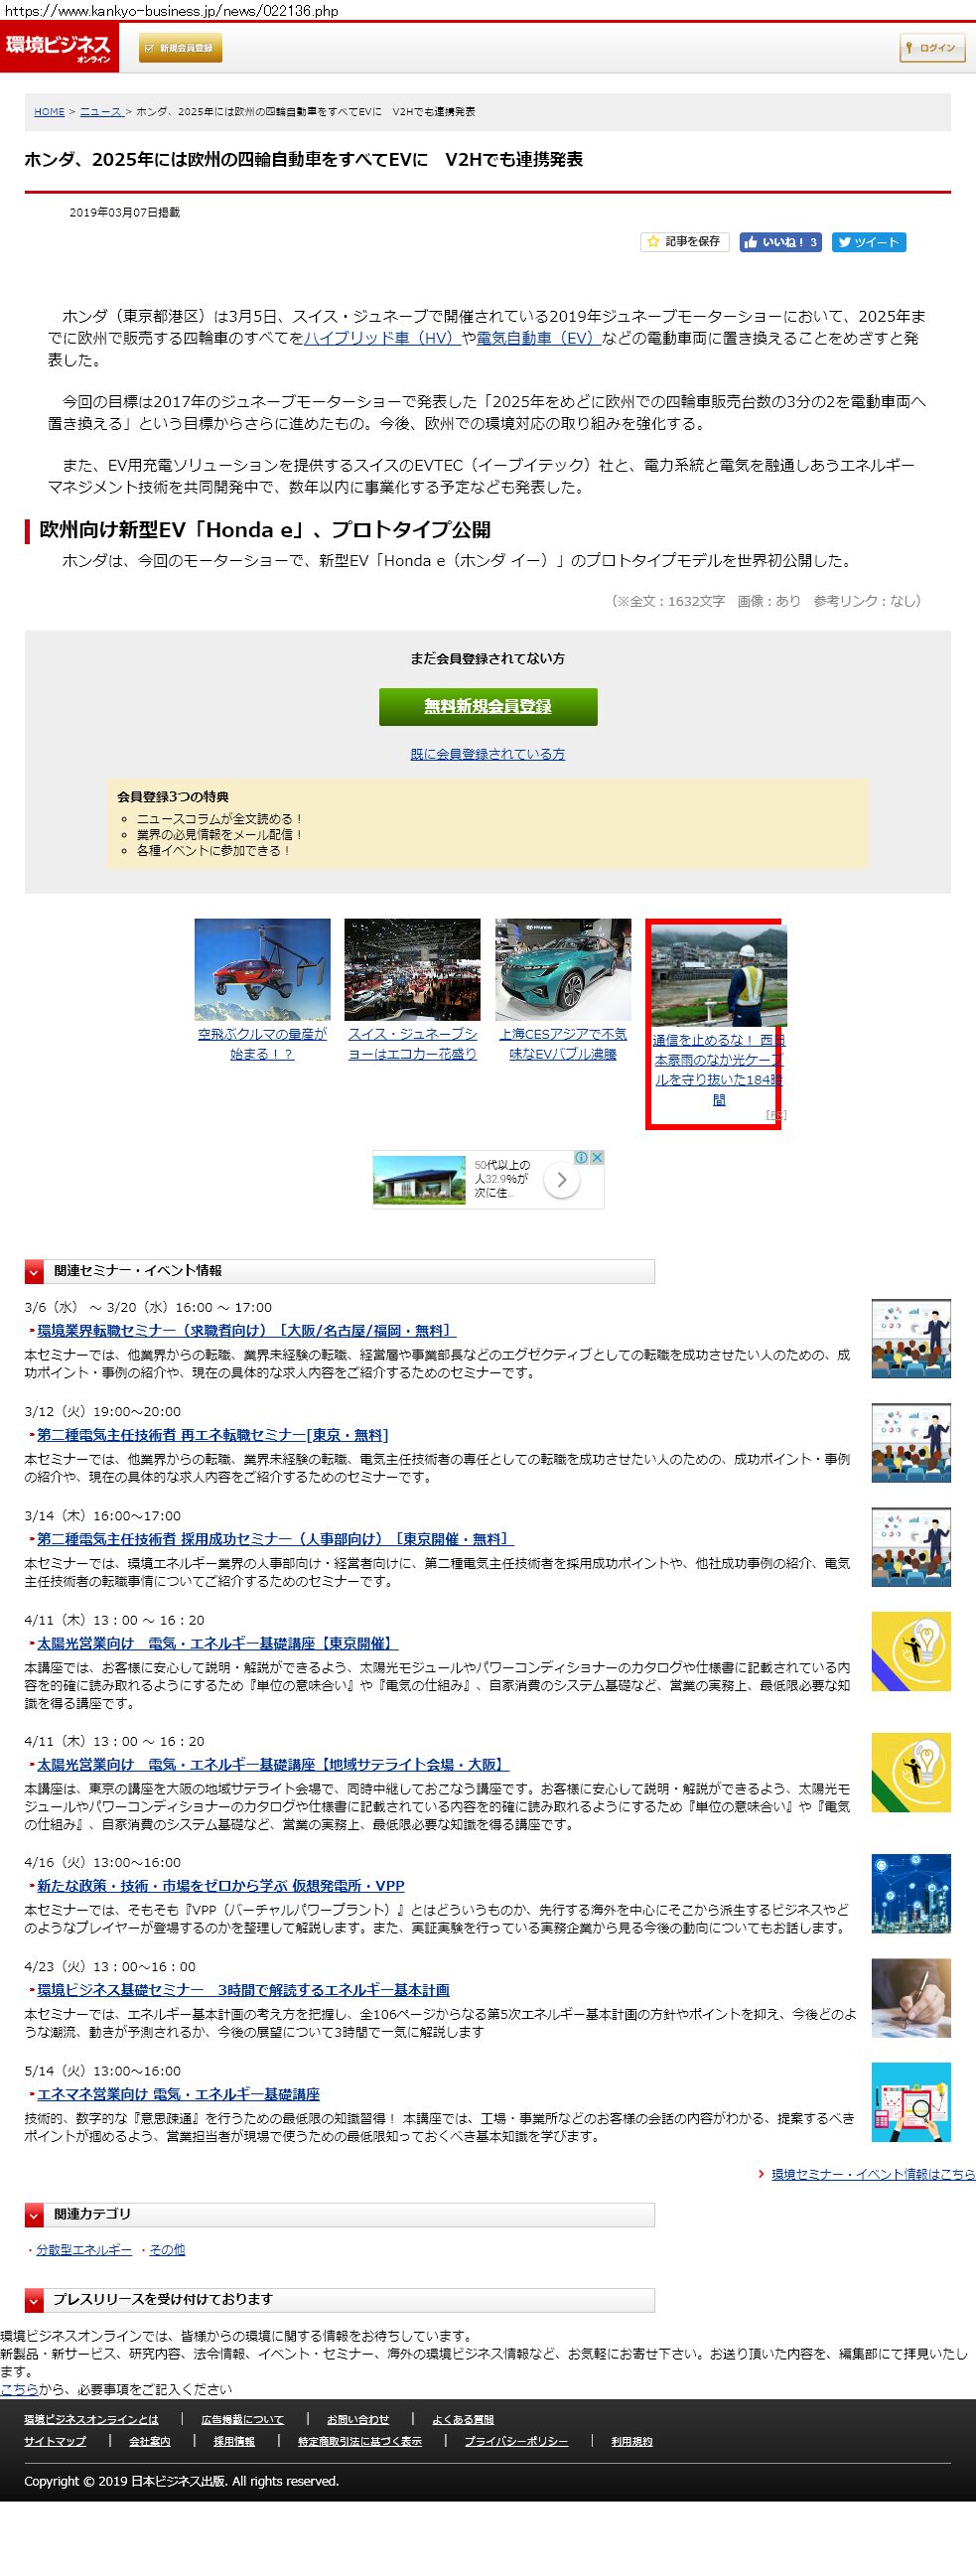Open 太陽光営業向け 基礎講座【東京開催】 link

click(217, 1643)
